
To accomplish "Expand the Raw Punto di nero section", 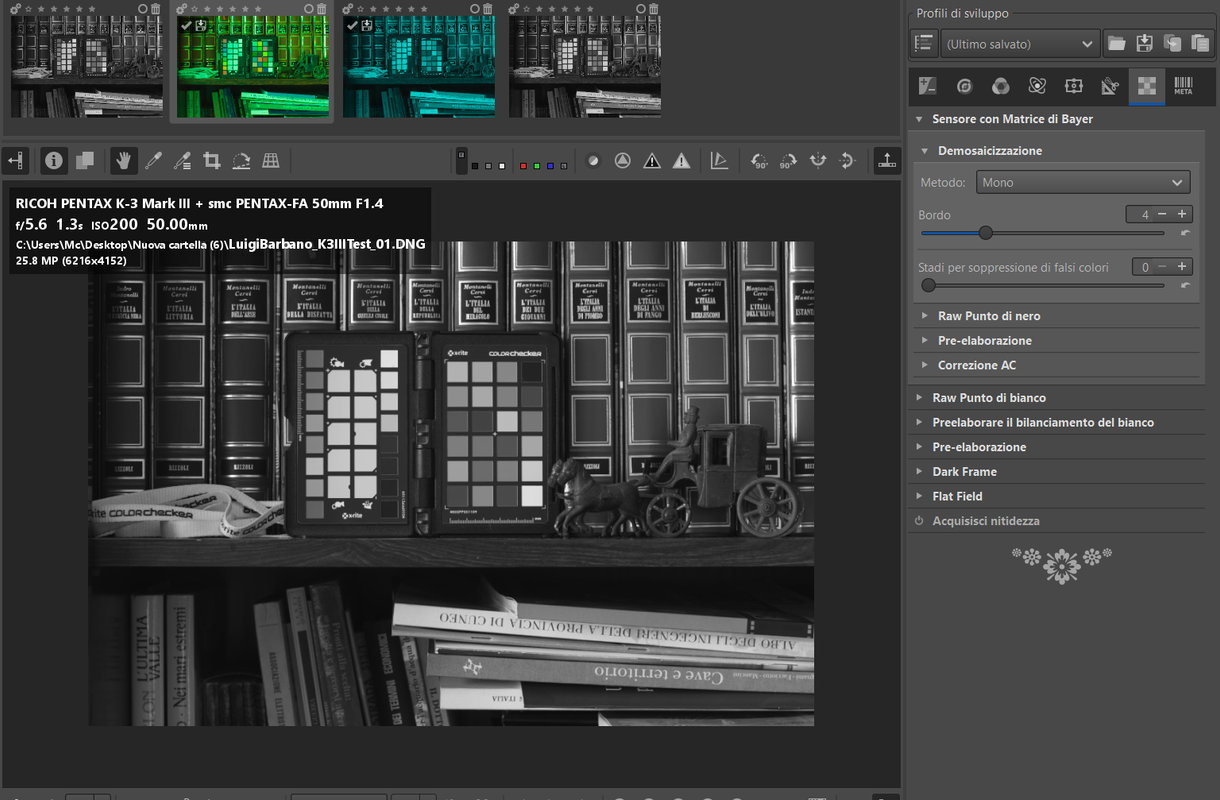I will click(988, 316).
